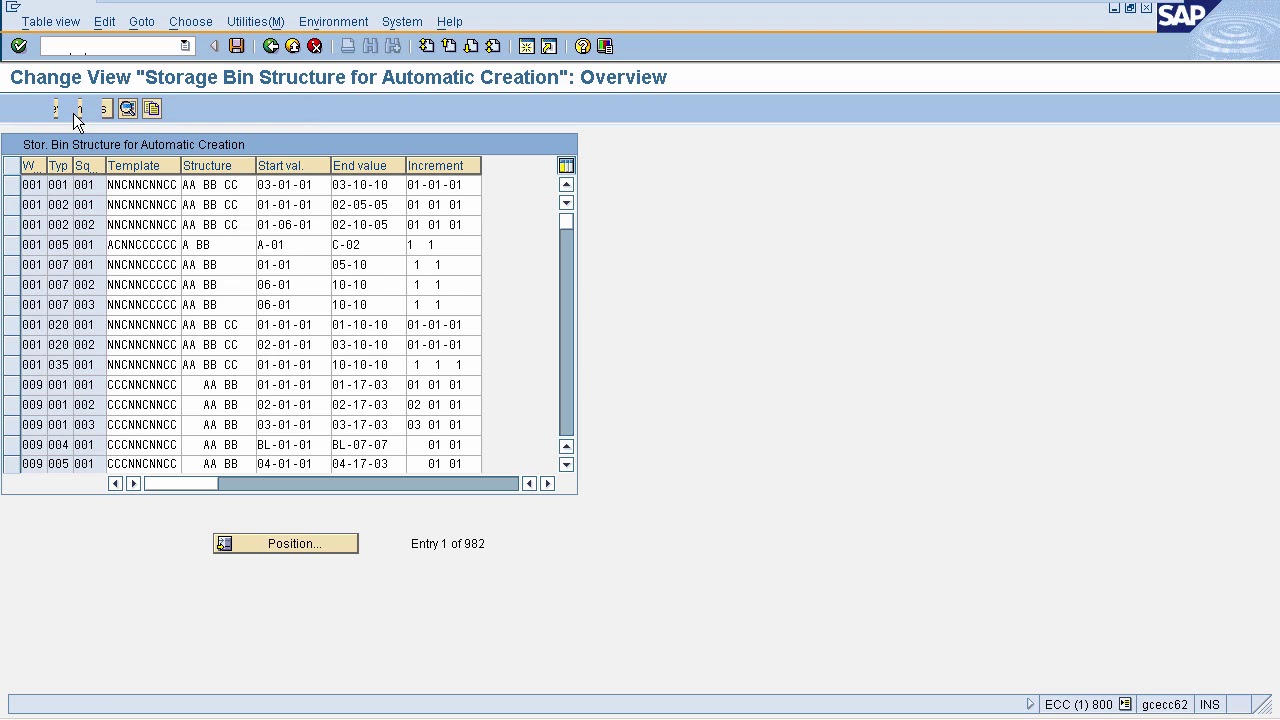This screenshot has width=1280, height=720.
Task: Select row marker for ACNNCCCCCC row
Action: pyautogui.click(x=11, y=245)
